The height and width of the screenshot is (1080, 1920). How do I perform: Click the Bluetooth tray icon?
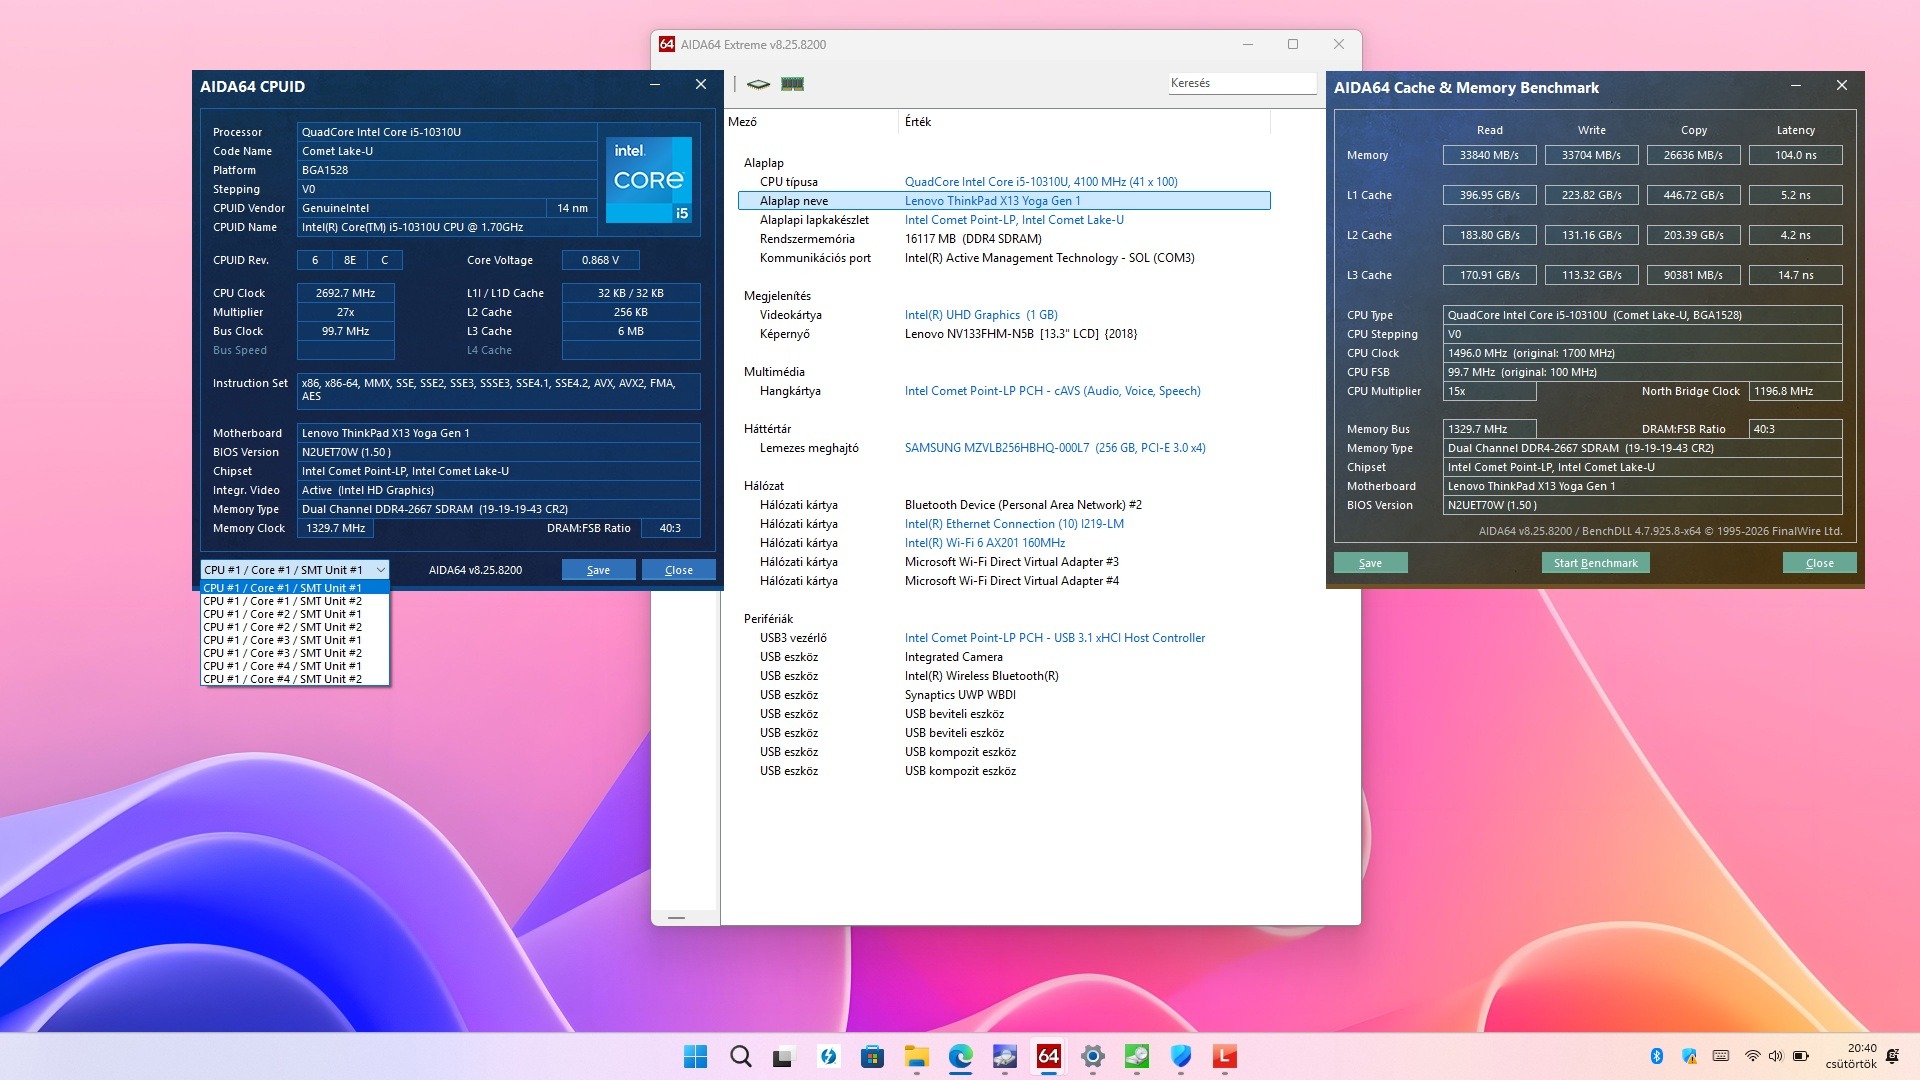tap(1656, 1056)
